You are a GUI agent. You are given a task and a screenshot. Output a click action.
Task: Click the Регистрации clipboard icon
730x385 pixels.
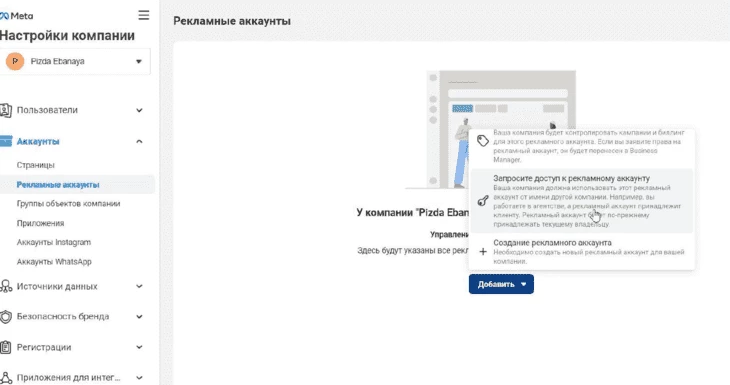tap(6, 347)
